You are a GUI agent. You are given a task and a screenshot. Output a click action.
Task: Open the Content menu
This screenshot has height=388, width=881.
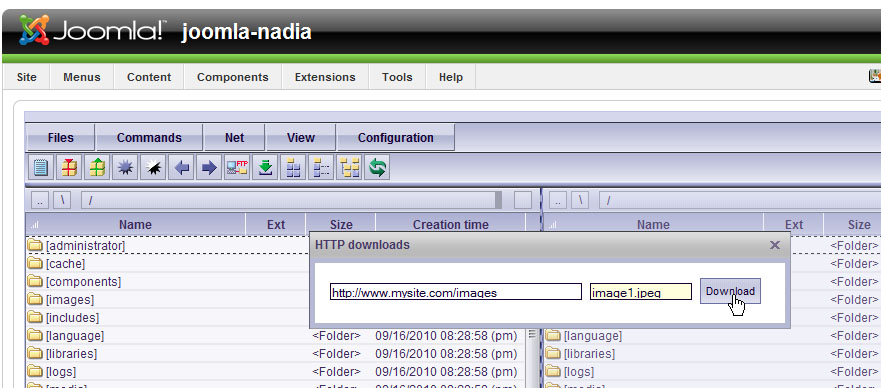(149, 77)
